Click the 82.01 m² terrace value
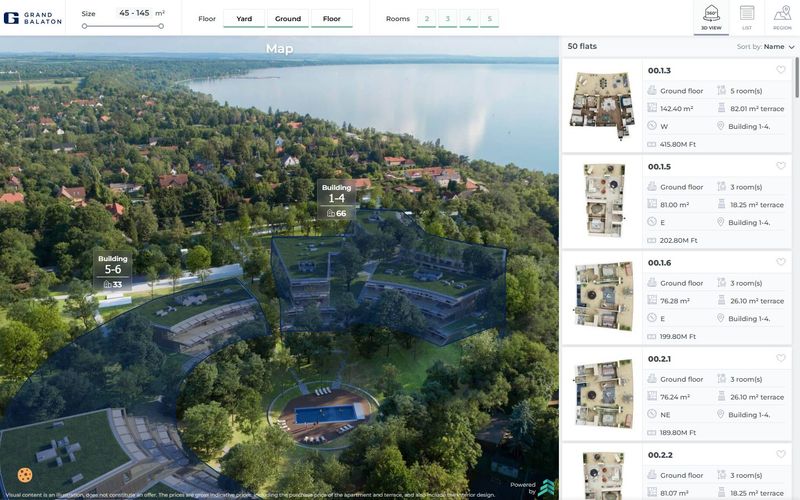Screen dimensions: 800x500 [x=757, y=109]
